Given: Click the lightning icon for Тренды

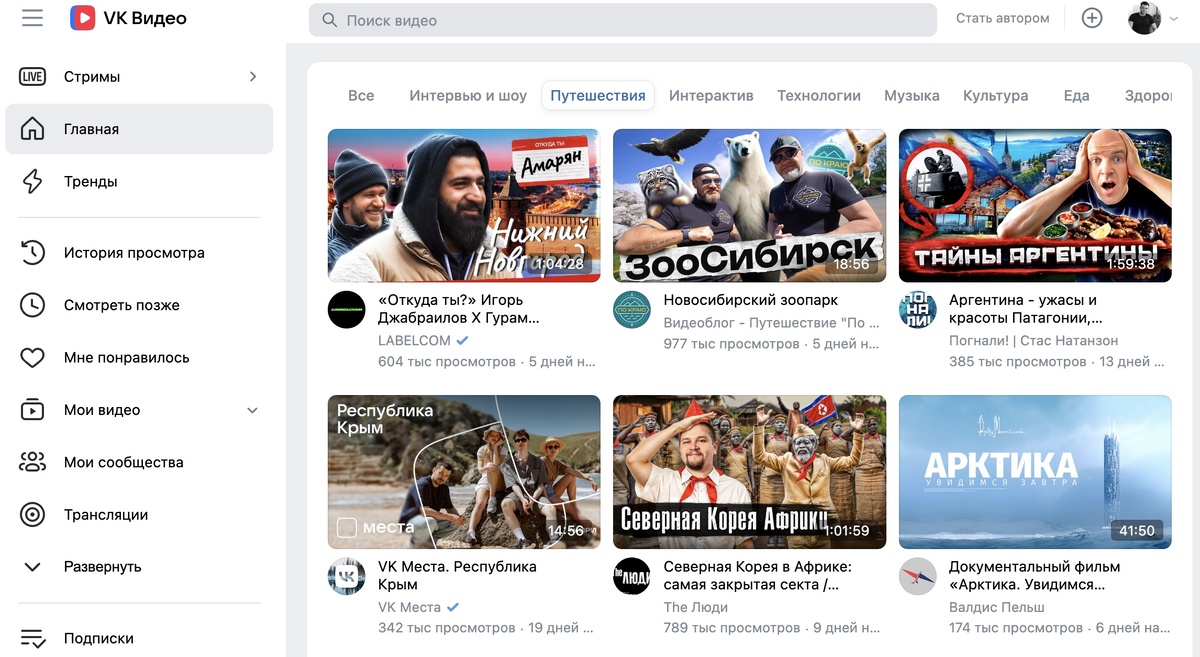Looking at the screenshot, I should point(33,181).
